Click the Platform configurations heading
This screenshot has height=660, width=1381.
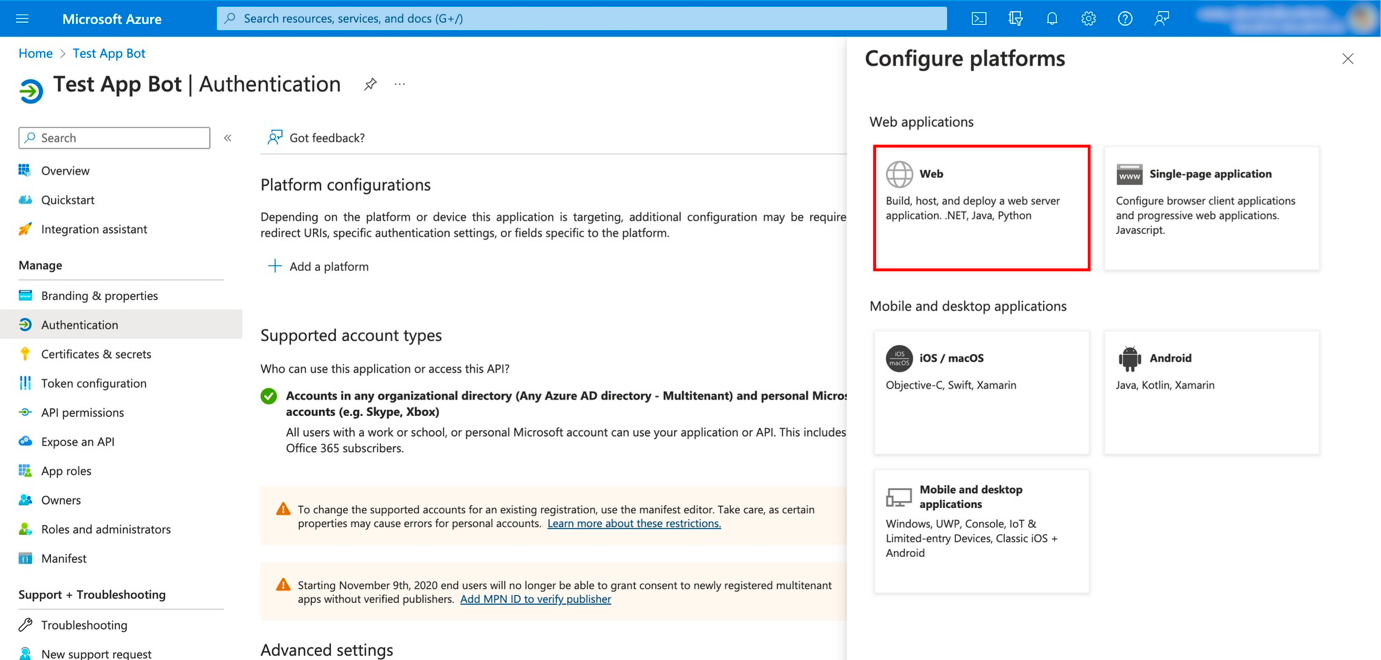(x=345, y=185)
